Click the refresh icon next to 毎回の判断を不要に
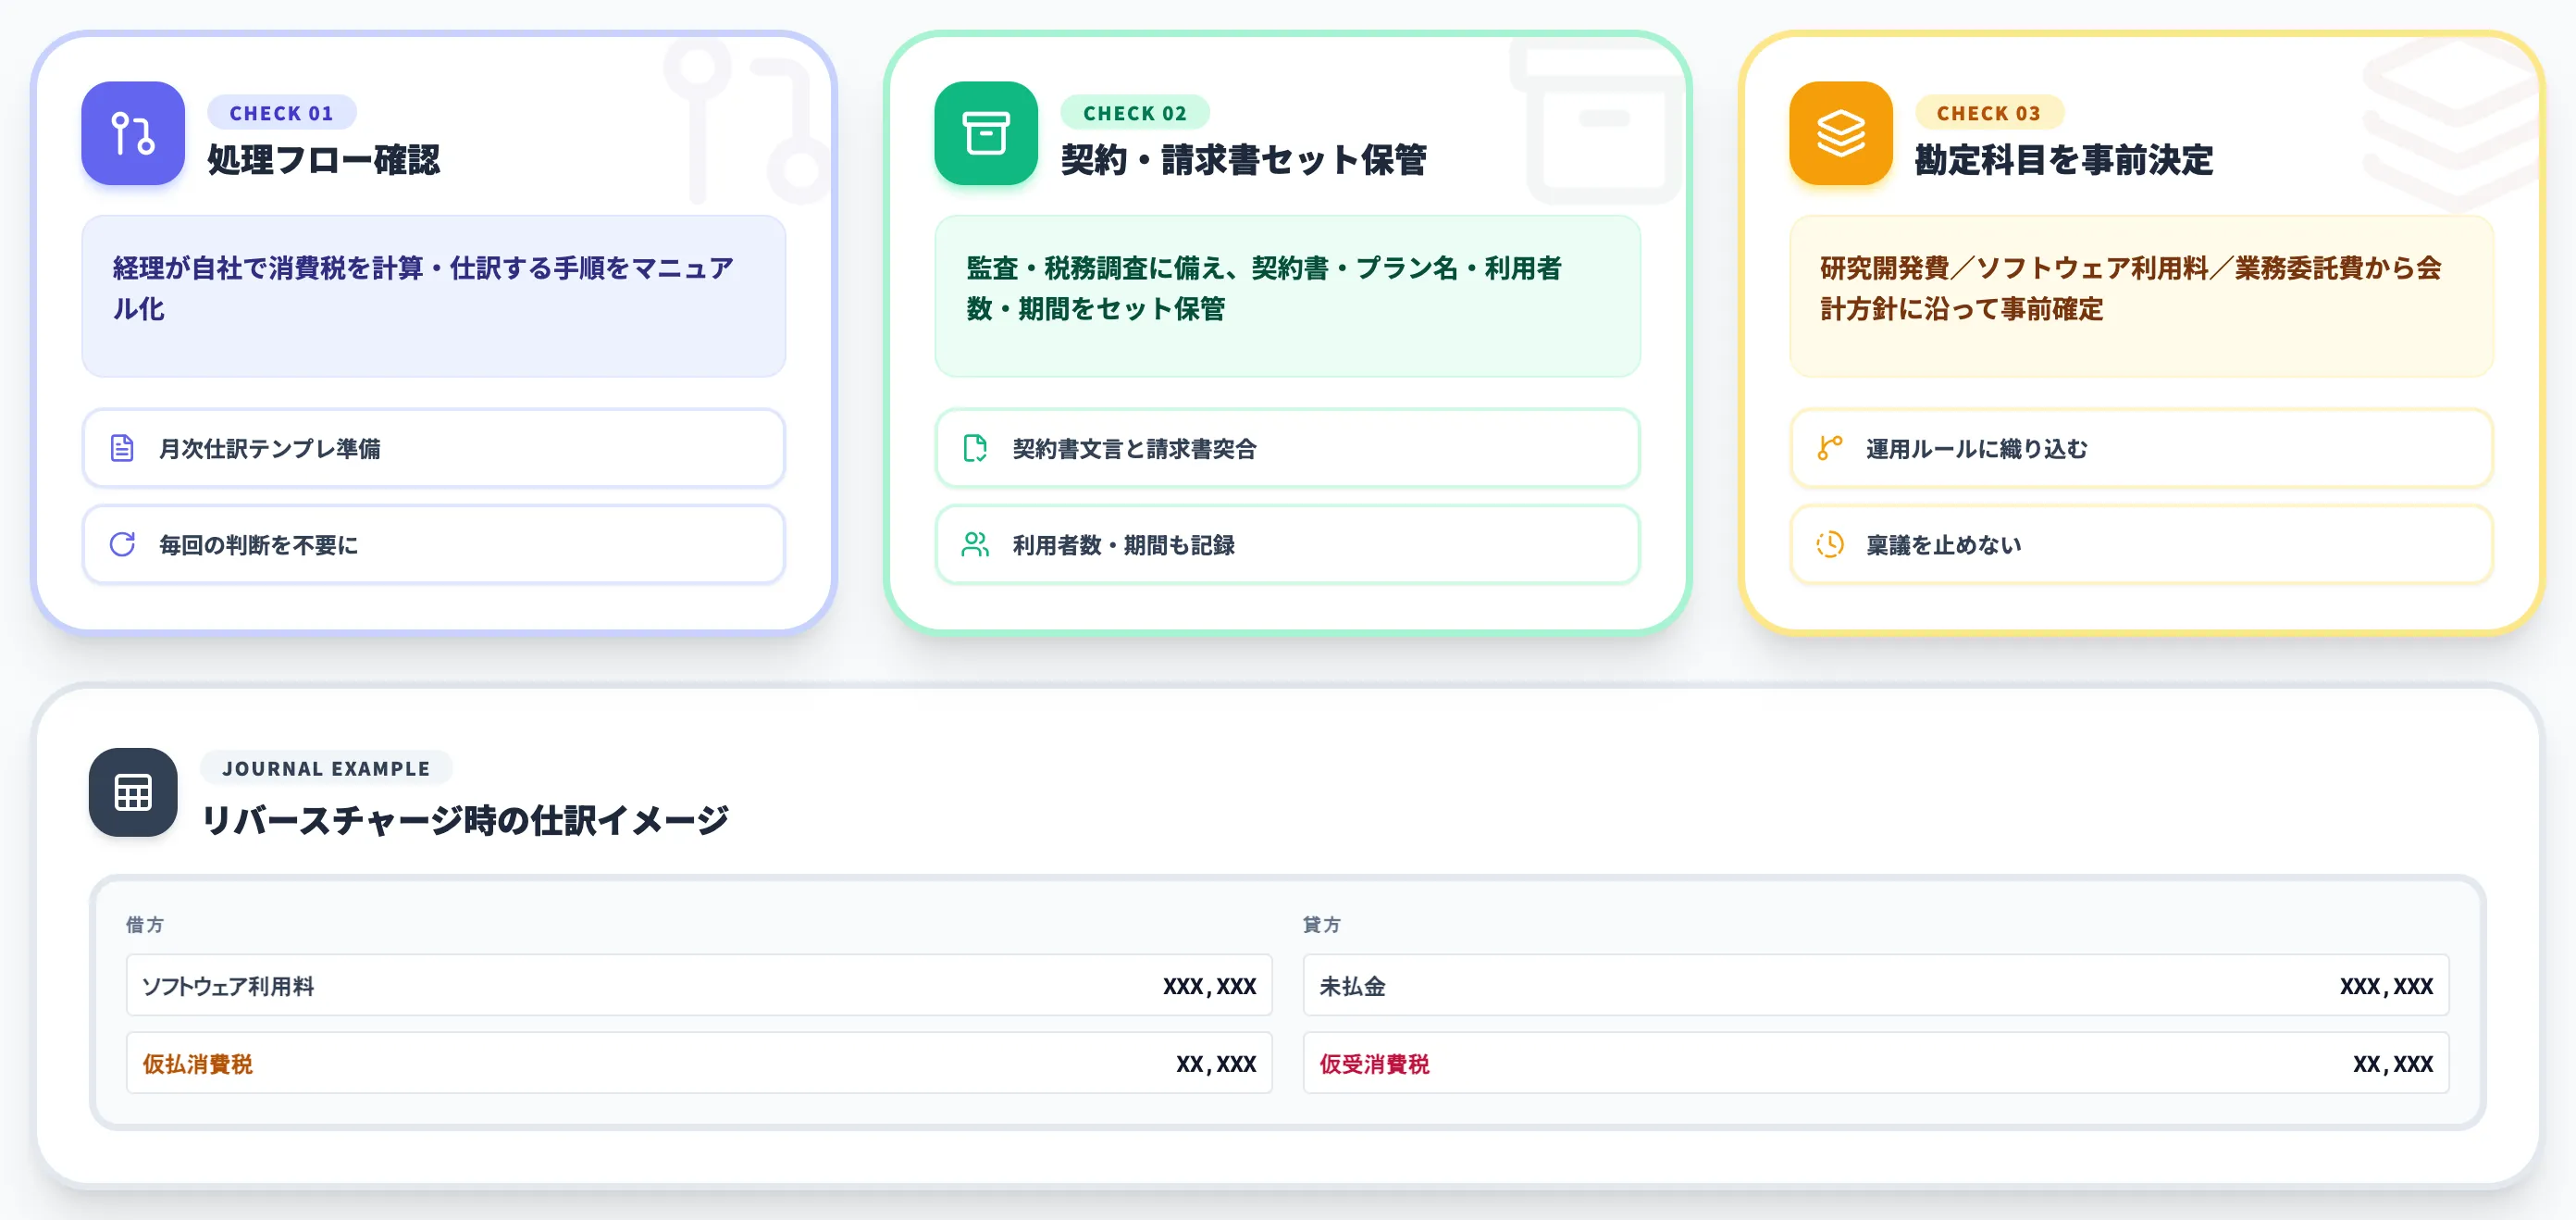Viewport: 2576px width, 1220px height. [x=122, y=544]
